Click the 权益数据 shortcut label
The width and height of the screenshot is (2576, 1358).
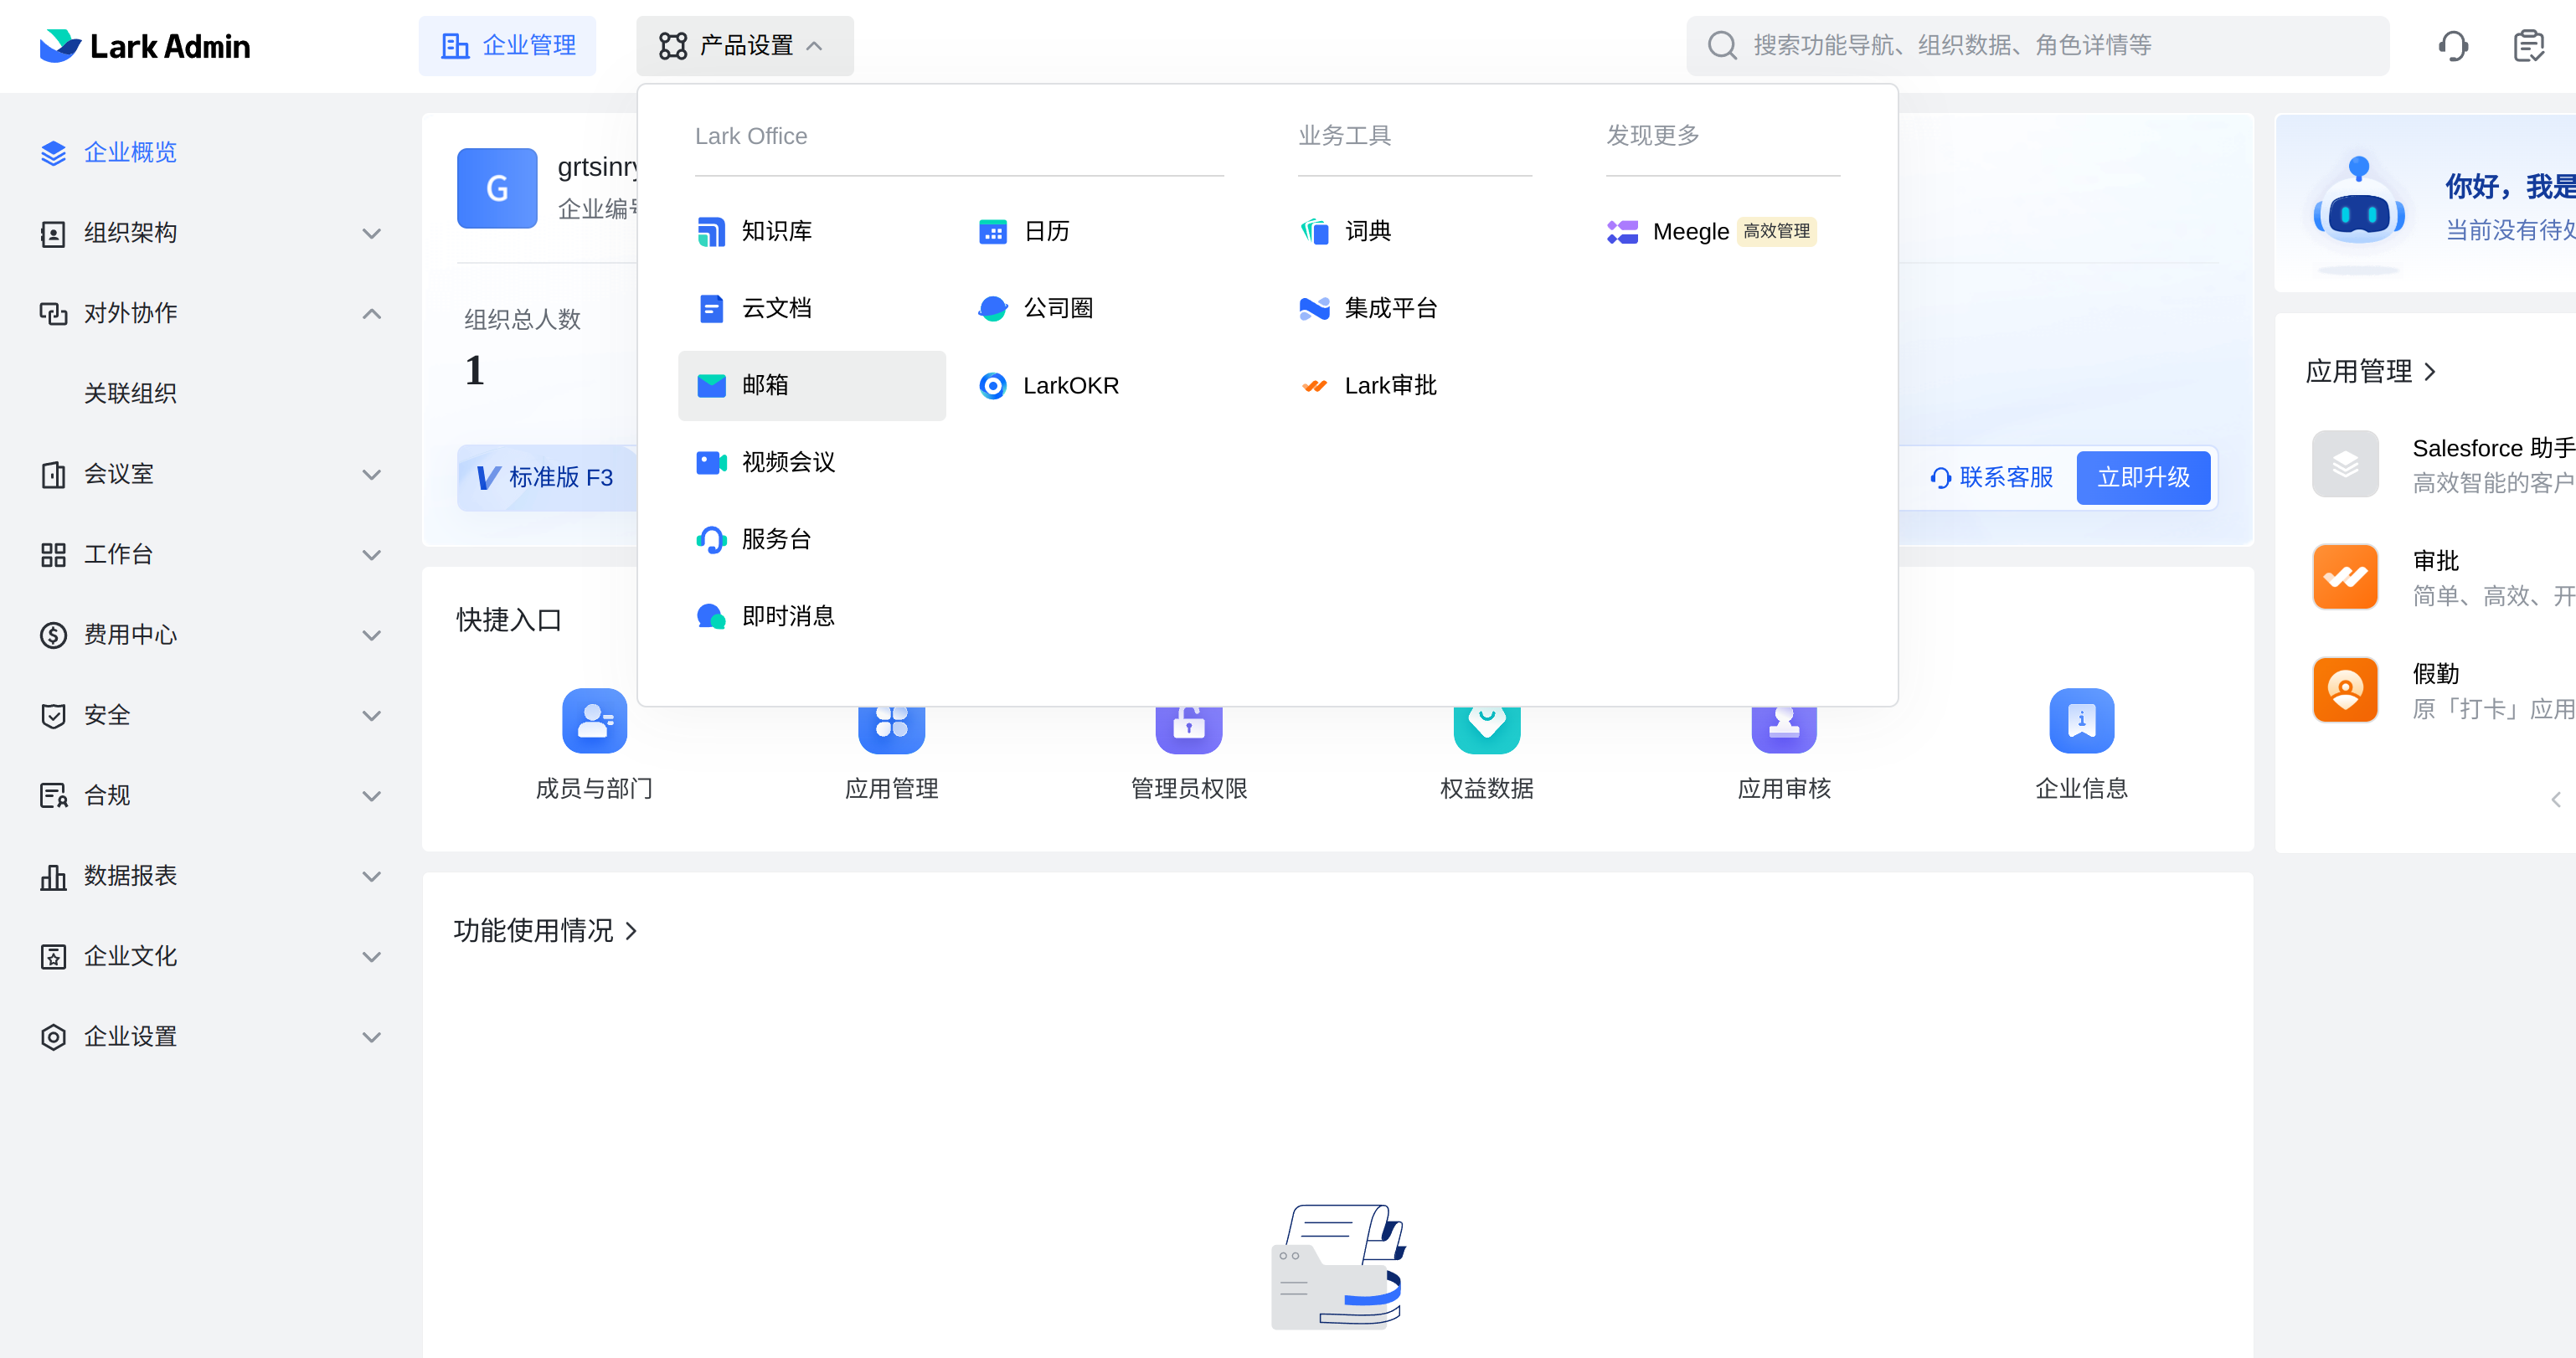(x=1486, y=789)
